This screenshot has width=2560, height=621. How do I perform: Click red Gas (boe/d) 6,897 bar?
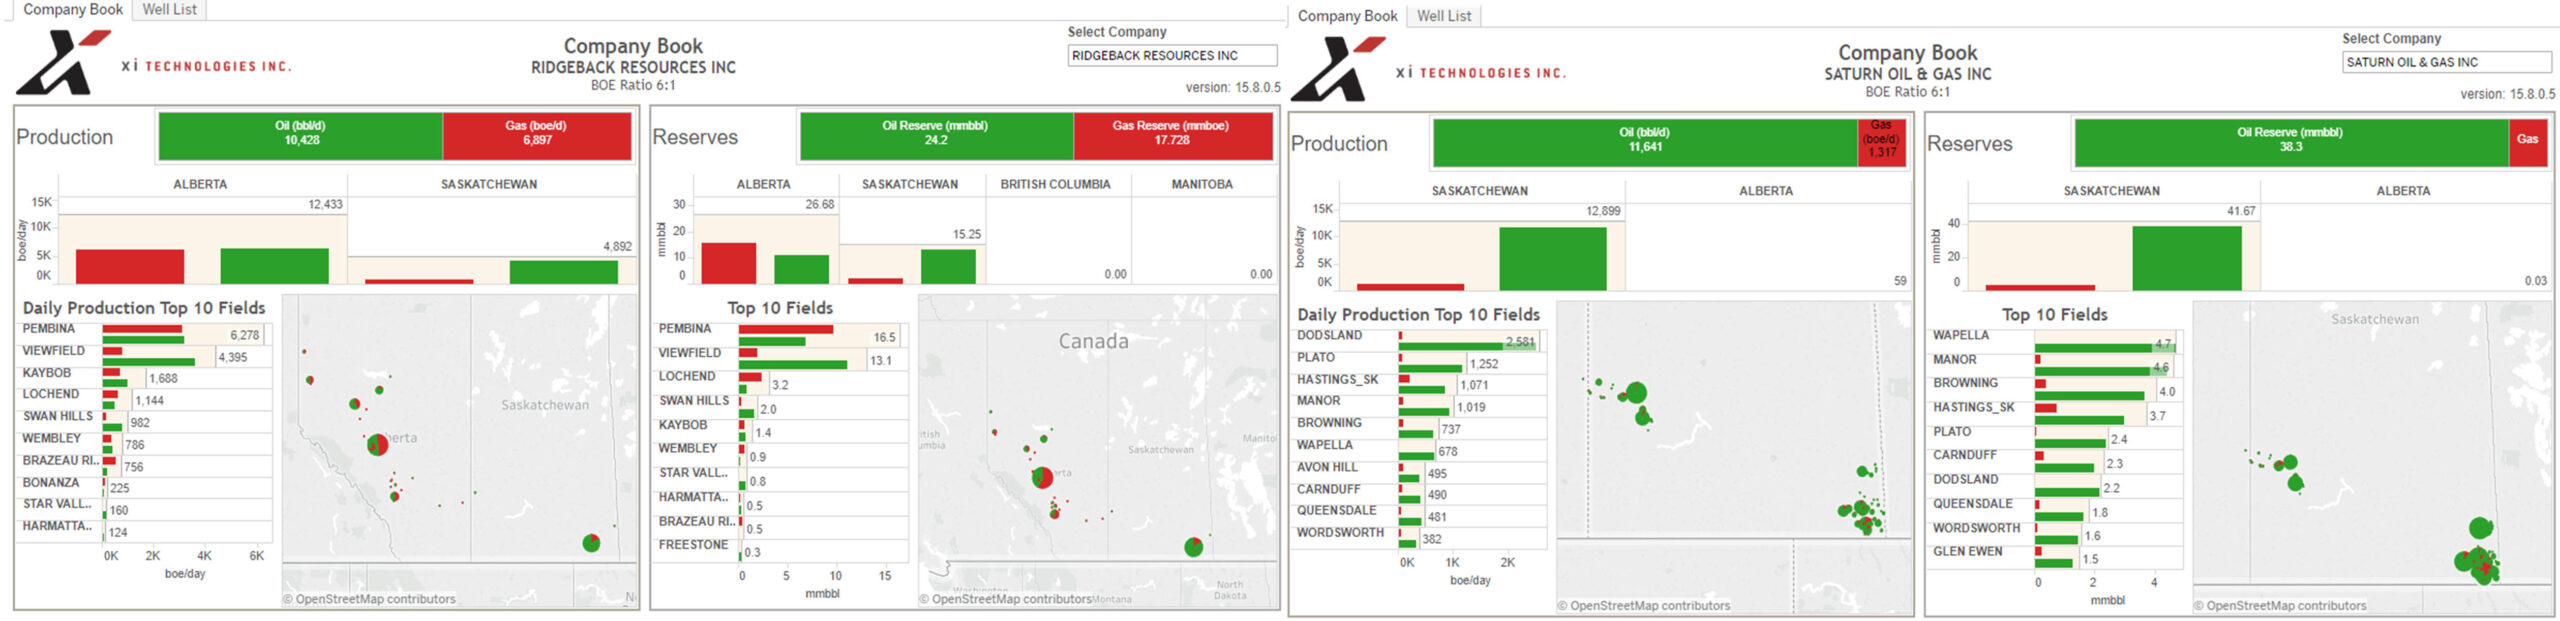click(x=537, y=135)
